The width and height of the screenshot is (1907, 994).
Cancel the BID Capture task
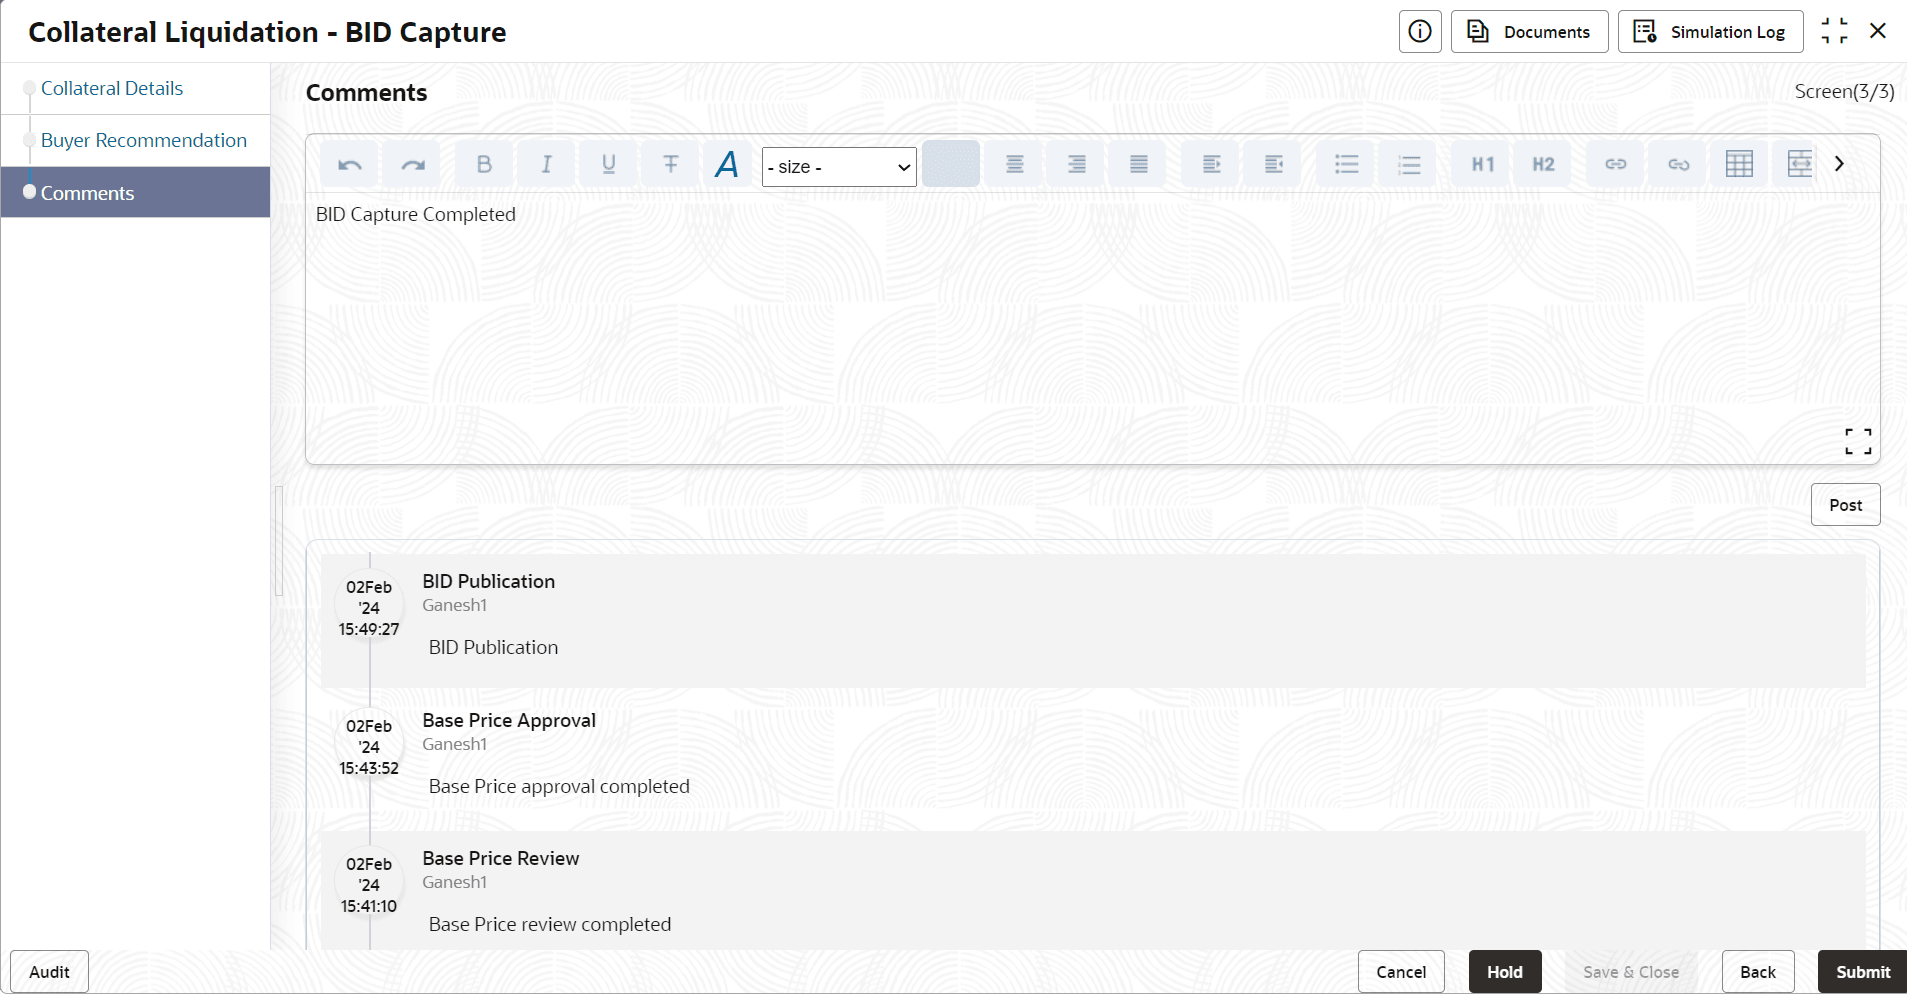tap(1401, 972)
